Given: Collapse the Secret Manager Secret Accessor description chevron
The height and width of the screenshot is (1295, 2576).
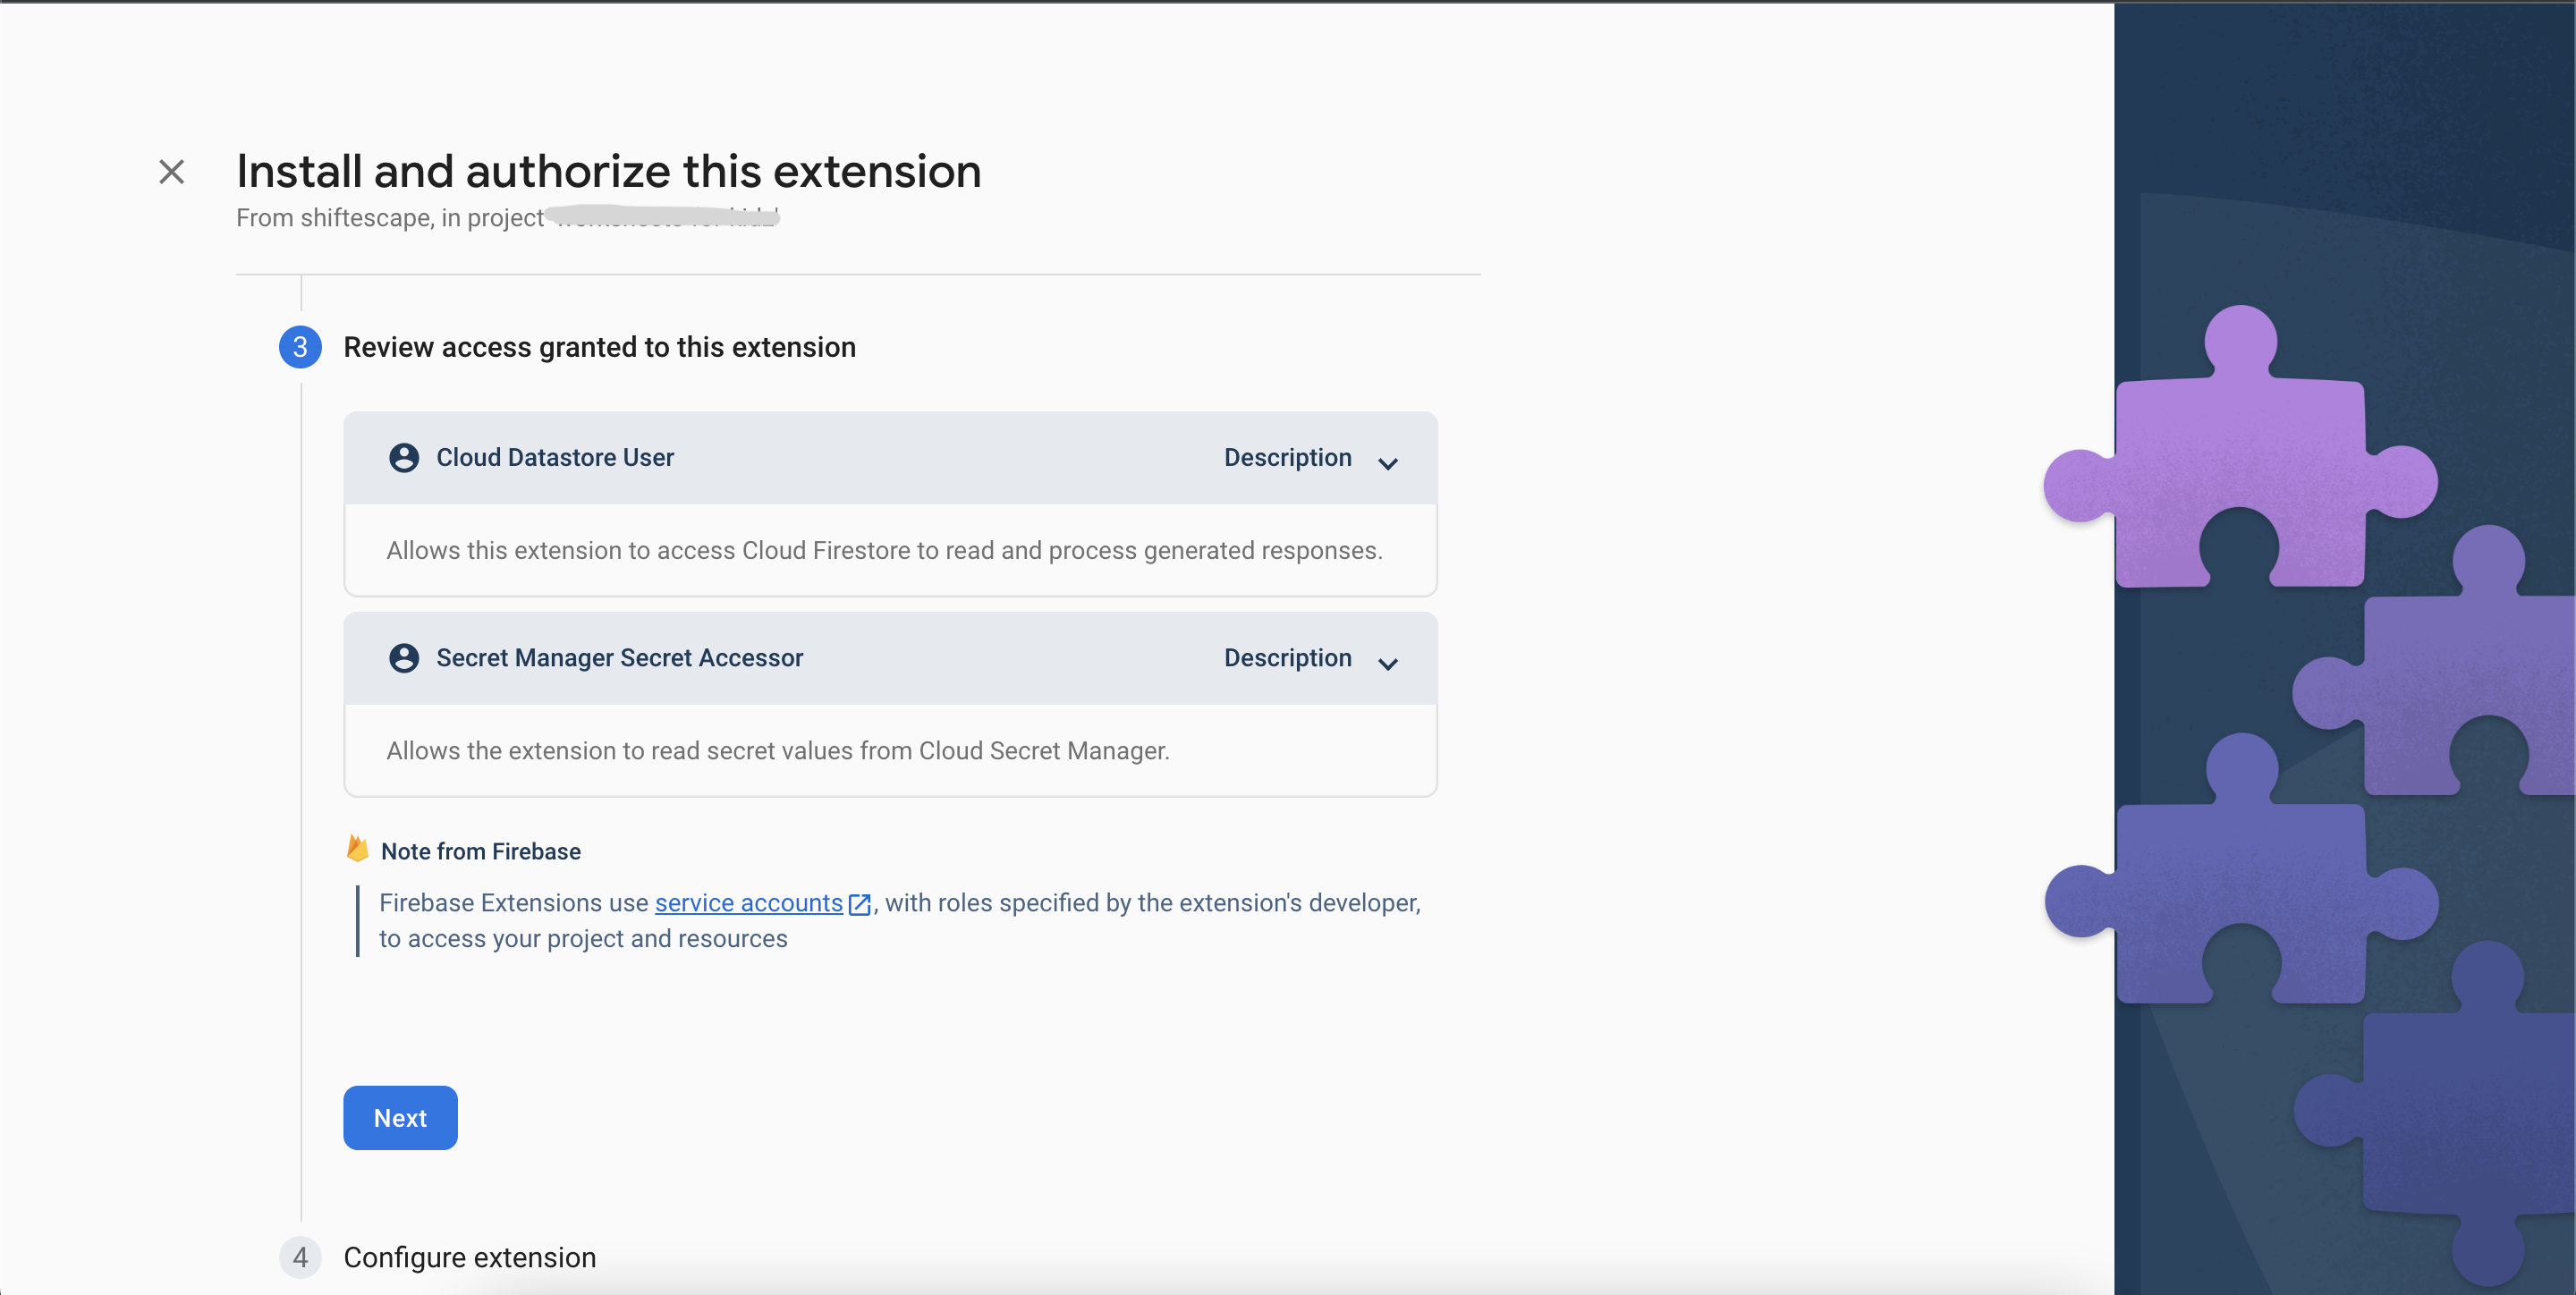Looking at the screenshot, I should (1388, 664).
